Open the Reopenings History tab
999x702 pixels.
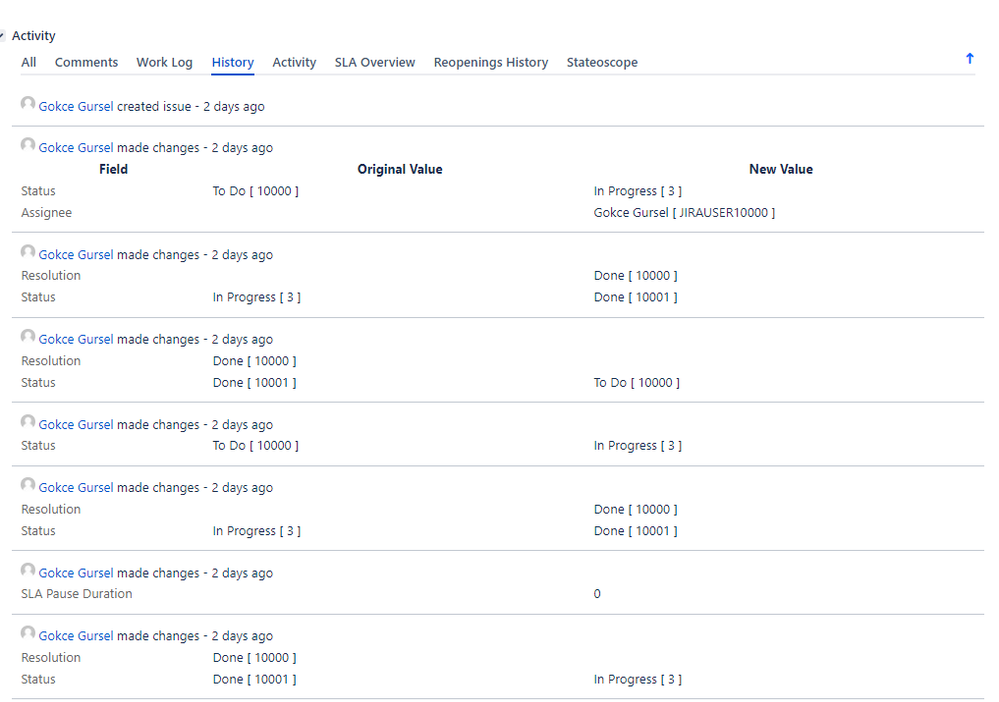[x=491, y=62]
